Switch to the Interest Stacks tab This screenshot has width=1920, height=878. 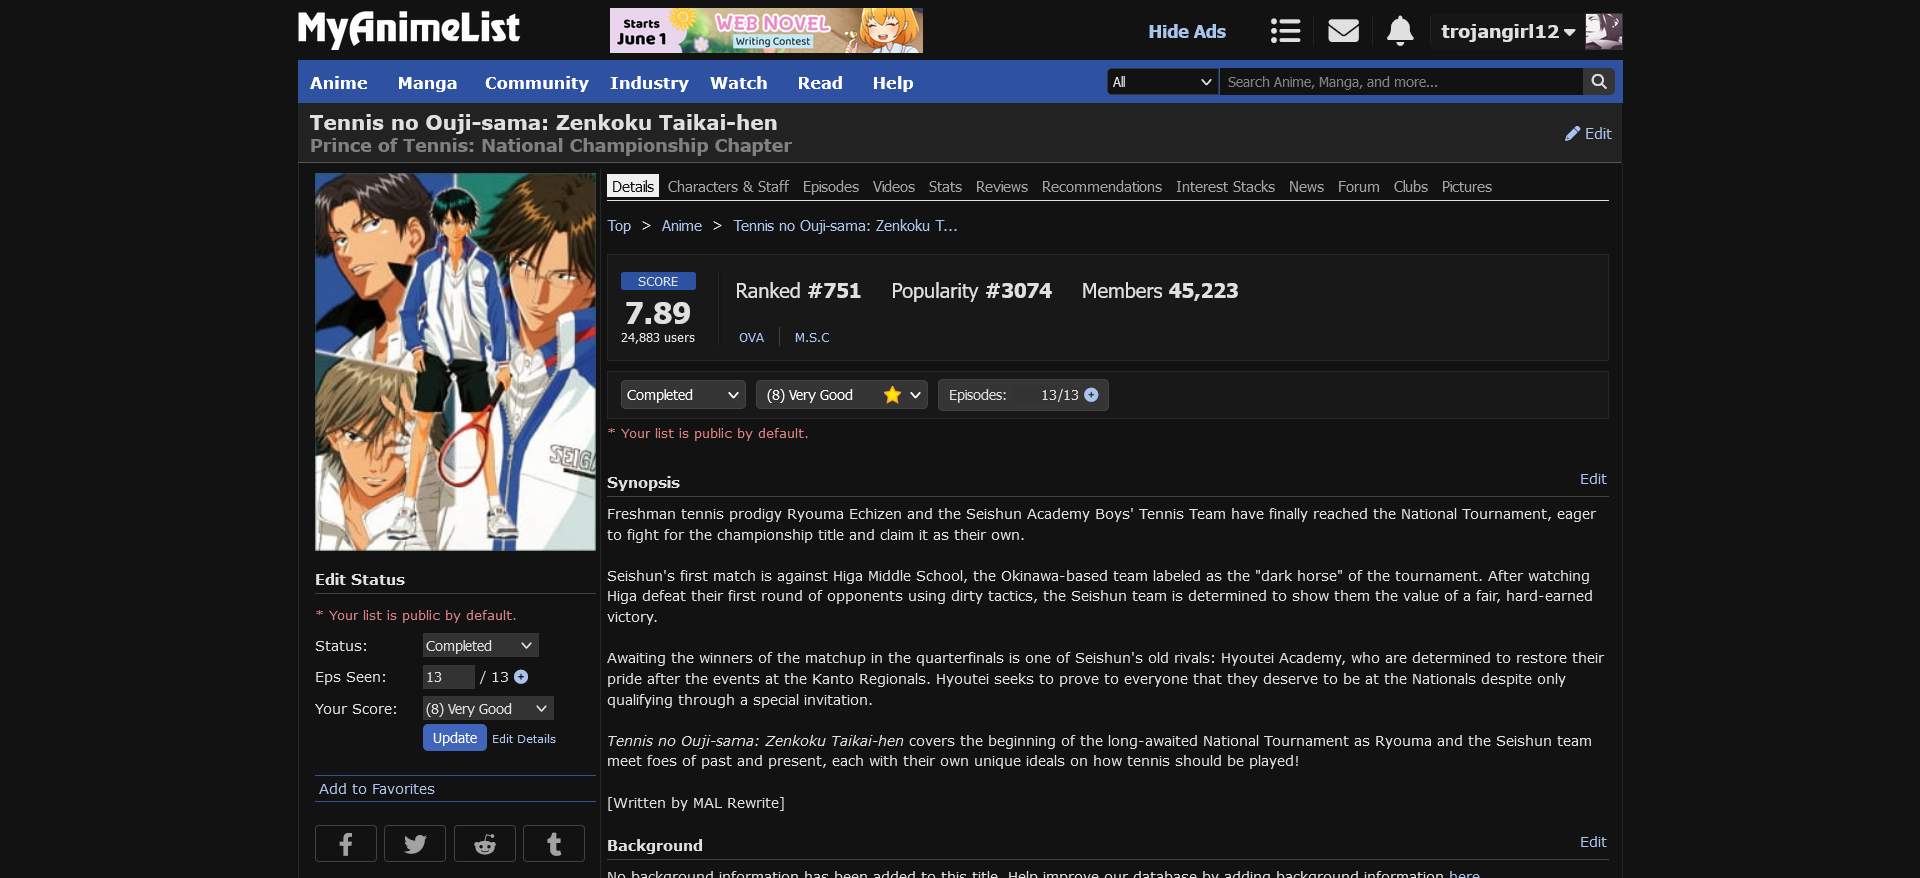pyautogui.click(x=1225, y=187)
